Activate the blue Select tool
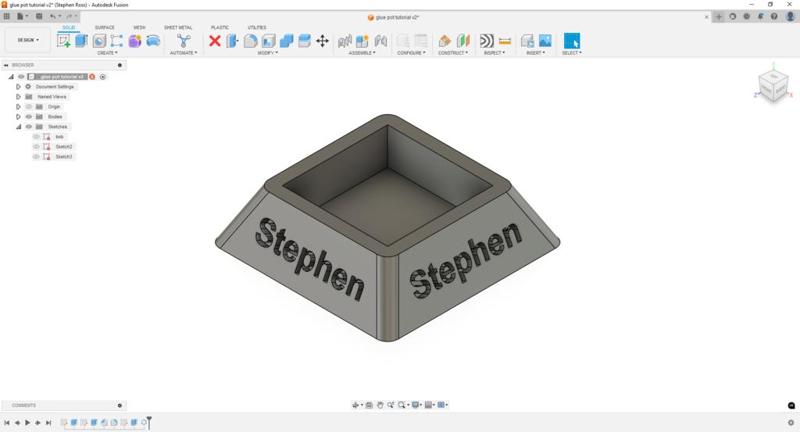Image resolution: width=800 pixels, height=432 pixels. pos(571,41)
